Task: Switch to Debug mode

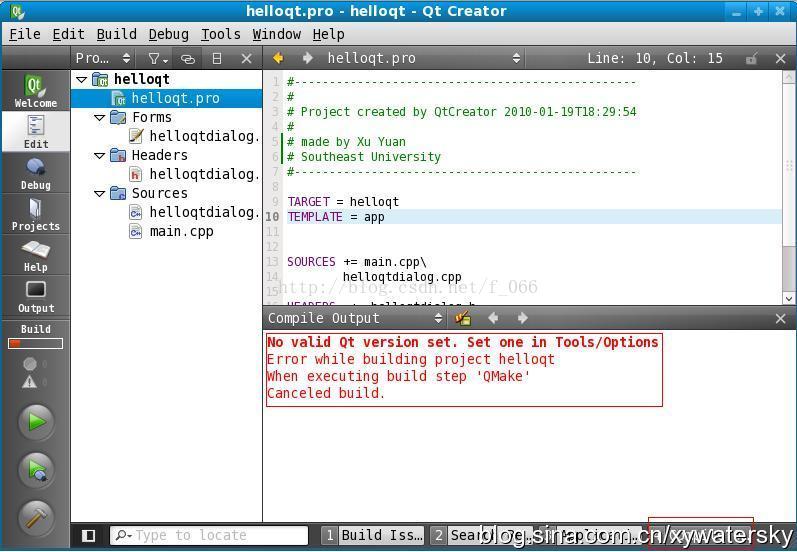Action: point(36,173)
